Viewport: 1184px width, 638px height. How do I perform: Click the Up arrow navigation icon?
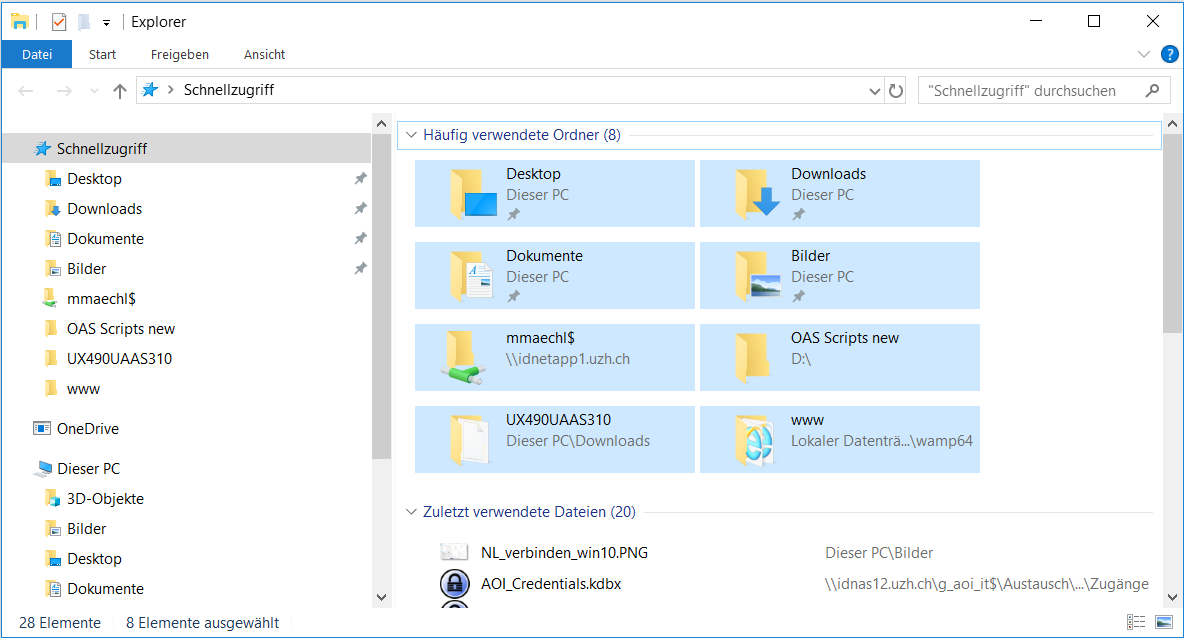click(x=120, y=91)
